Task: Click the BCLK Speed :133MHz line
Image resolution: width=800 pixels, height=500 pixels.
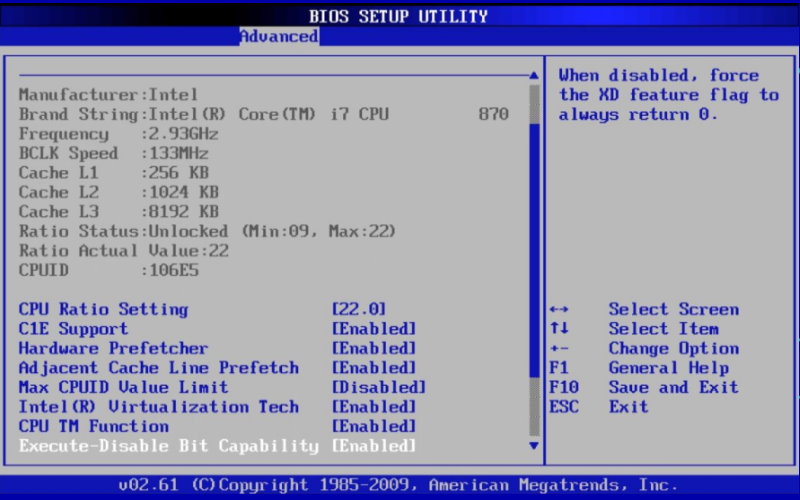Action: [x=113, y=153]
